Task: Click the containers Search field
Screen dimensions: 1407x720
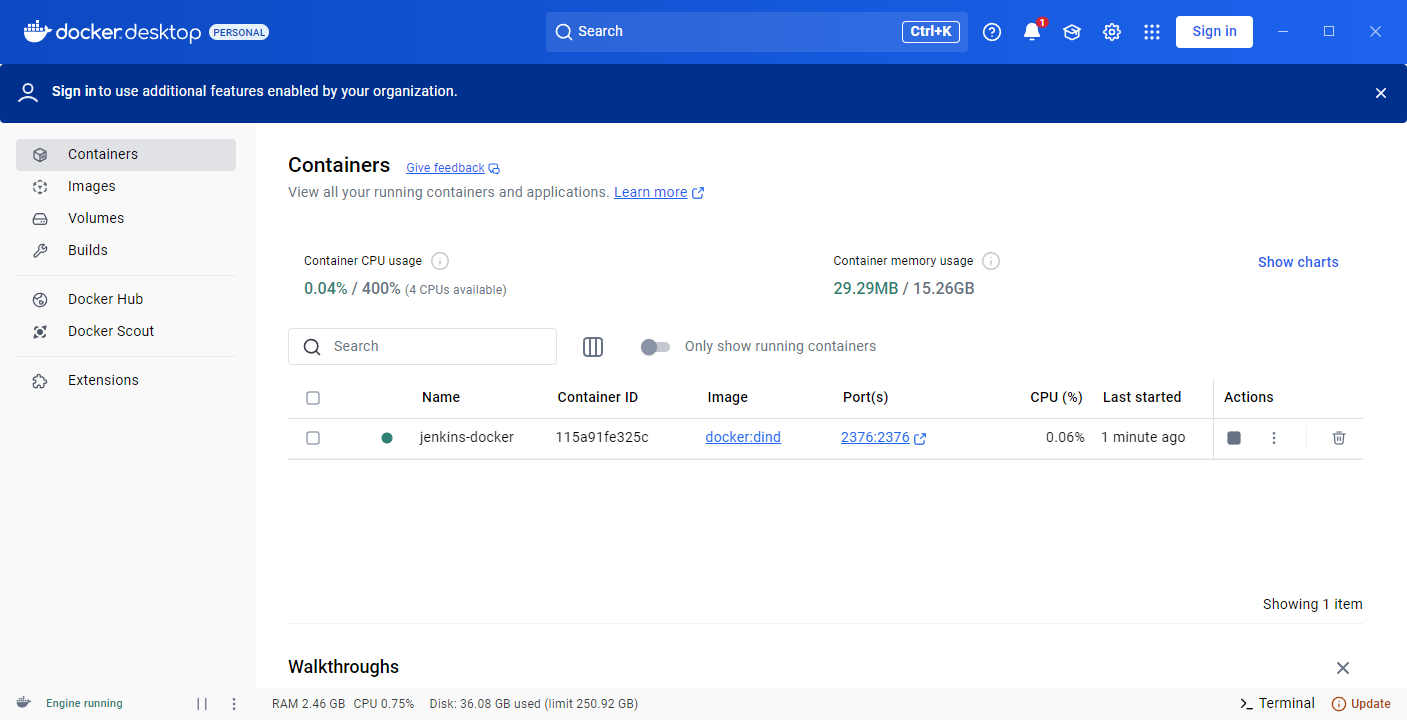Action: [x=422, y=346]
